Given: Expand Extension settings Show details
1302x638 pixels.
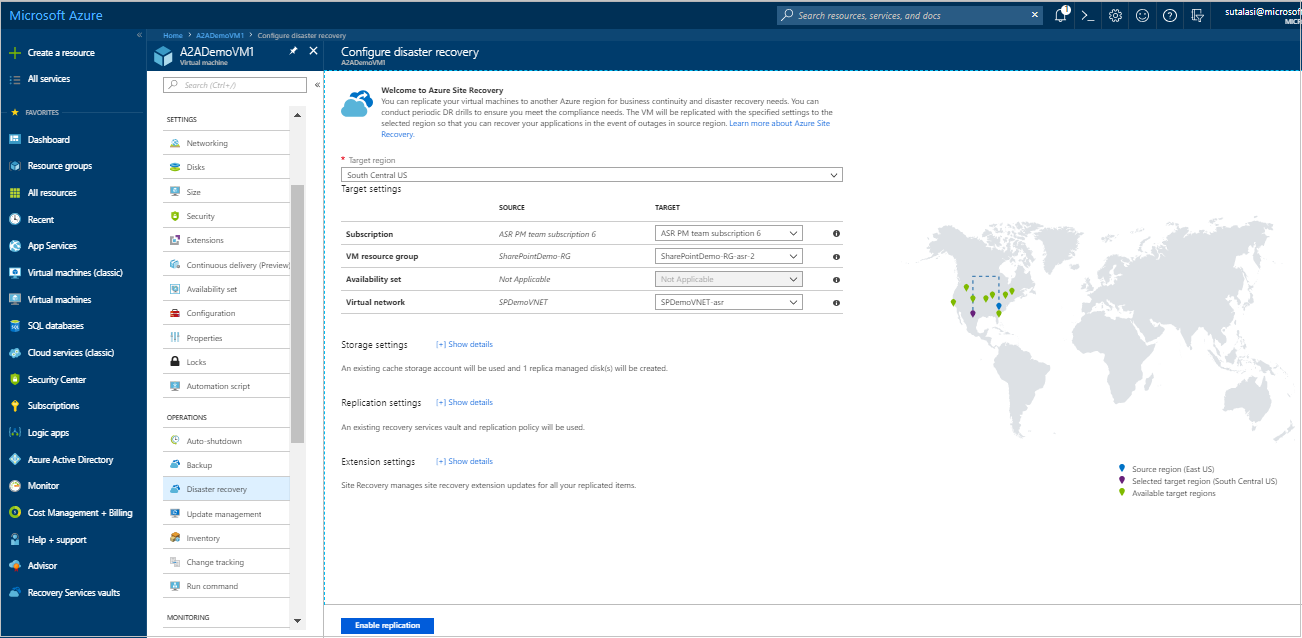Looking at the screenshot, I should (465, 462).
